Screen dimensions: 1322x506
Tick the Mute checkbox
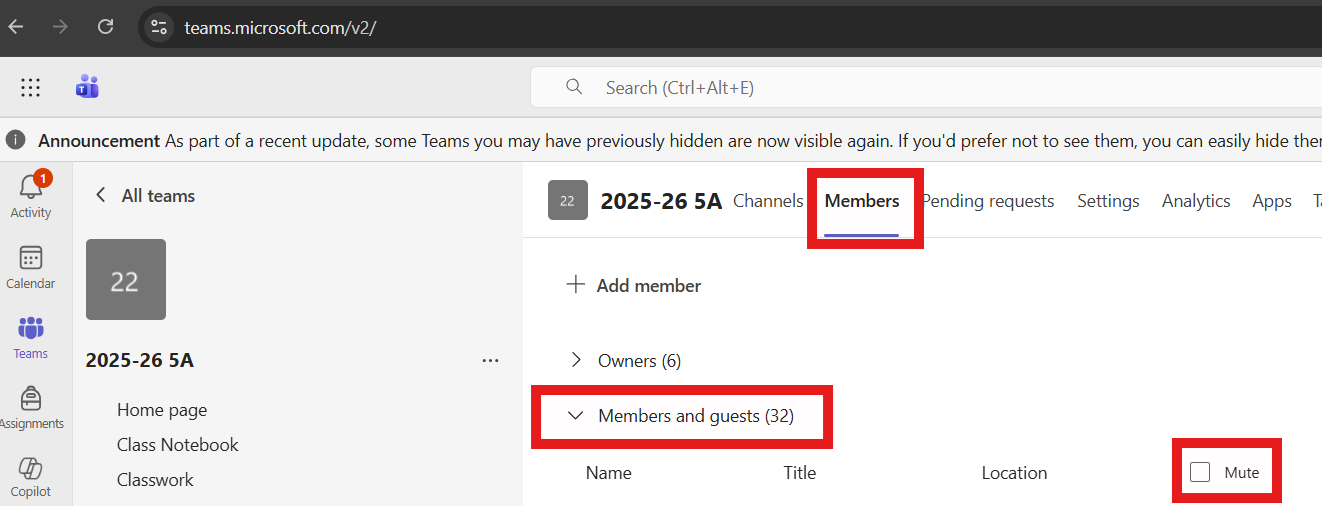[1200, 473]
